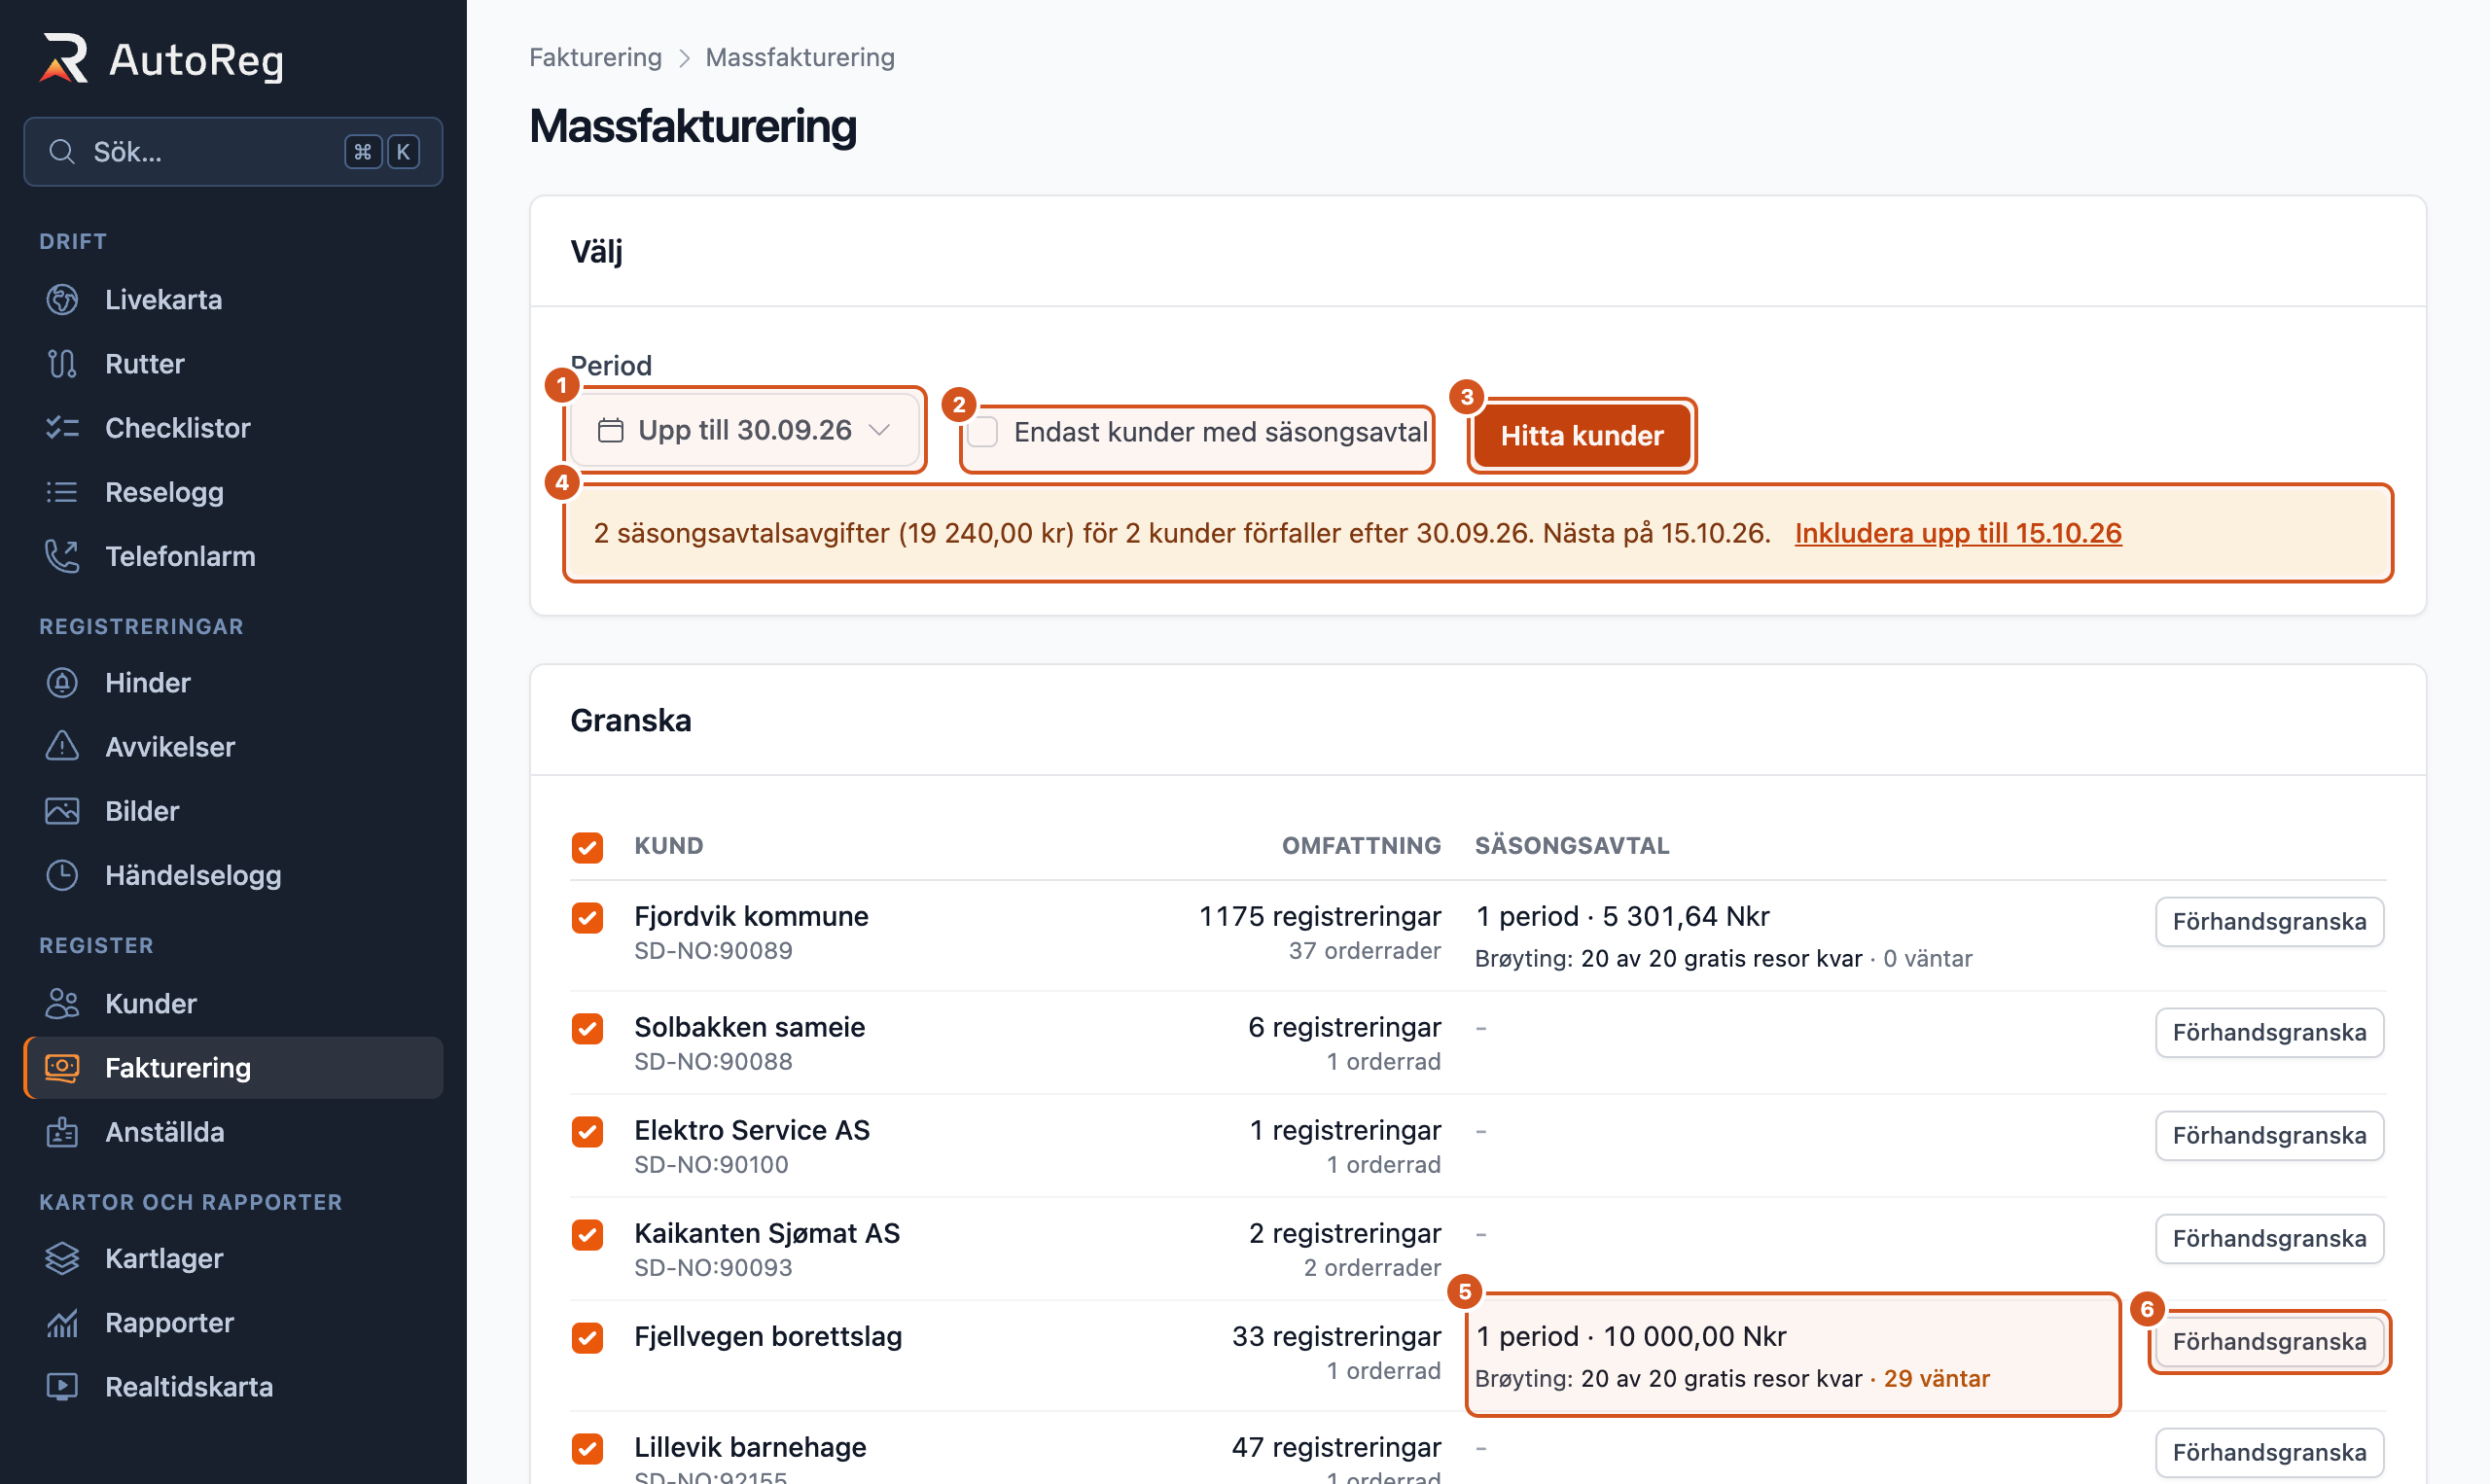This screenshot has width=2490, height=1484.
Task: Preview Fjordvik kommune with Förhandsgranska
Action: tap(2269, 921)
